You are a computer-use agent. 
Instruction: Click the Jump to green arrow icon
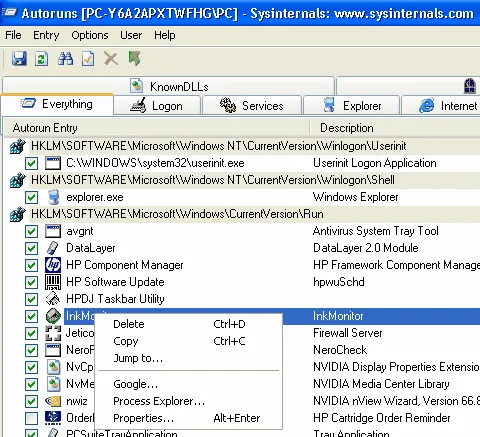(x=134, y=59)
